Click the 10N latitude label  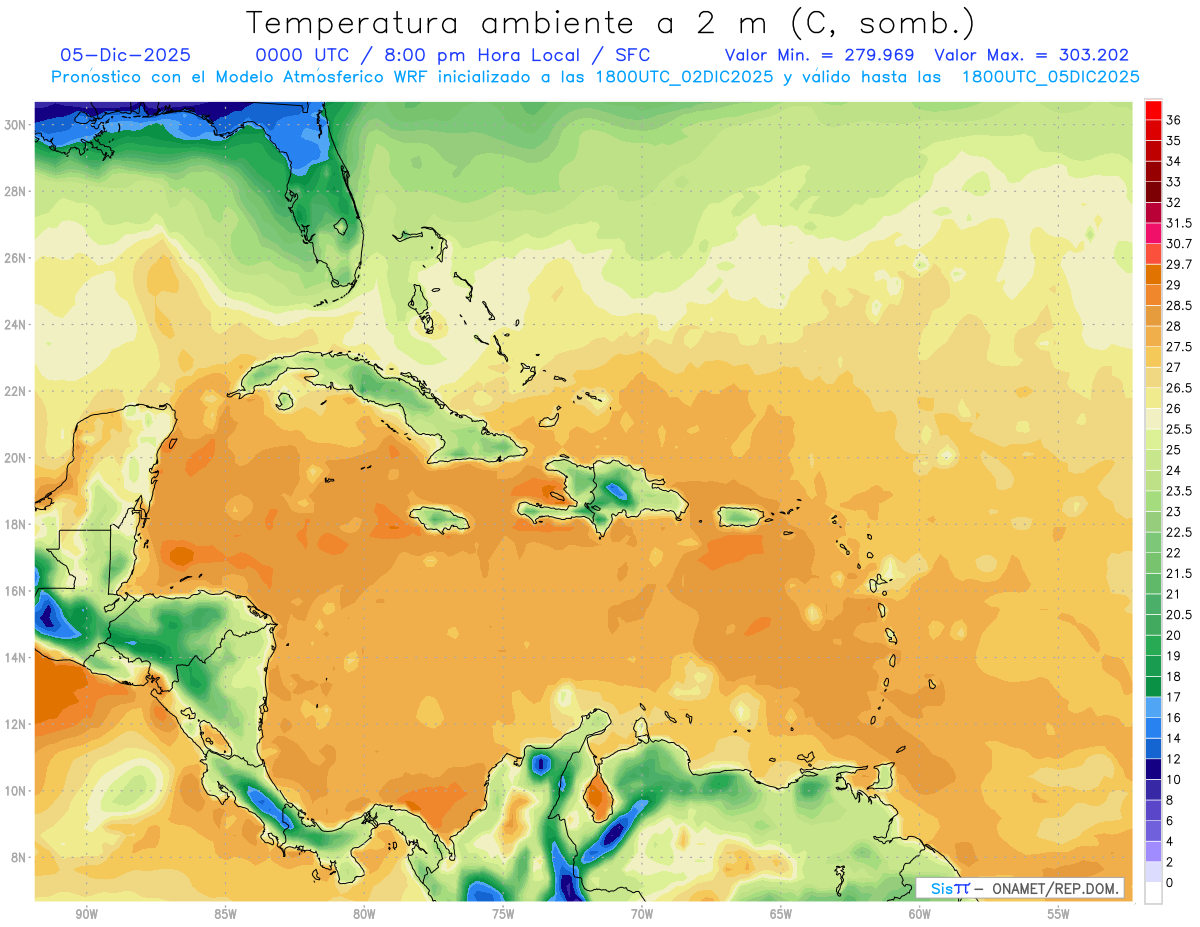tap(15, 791)
